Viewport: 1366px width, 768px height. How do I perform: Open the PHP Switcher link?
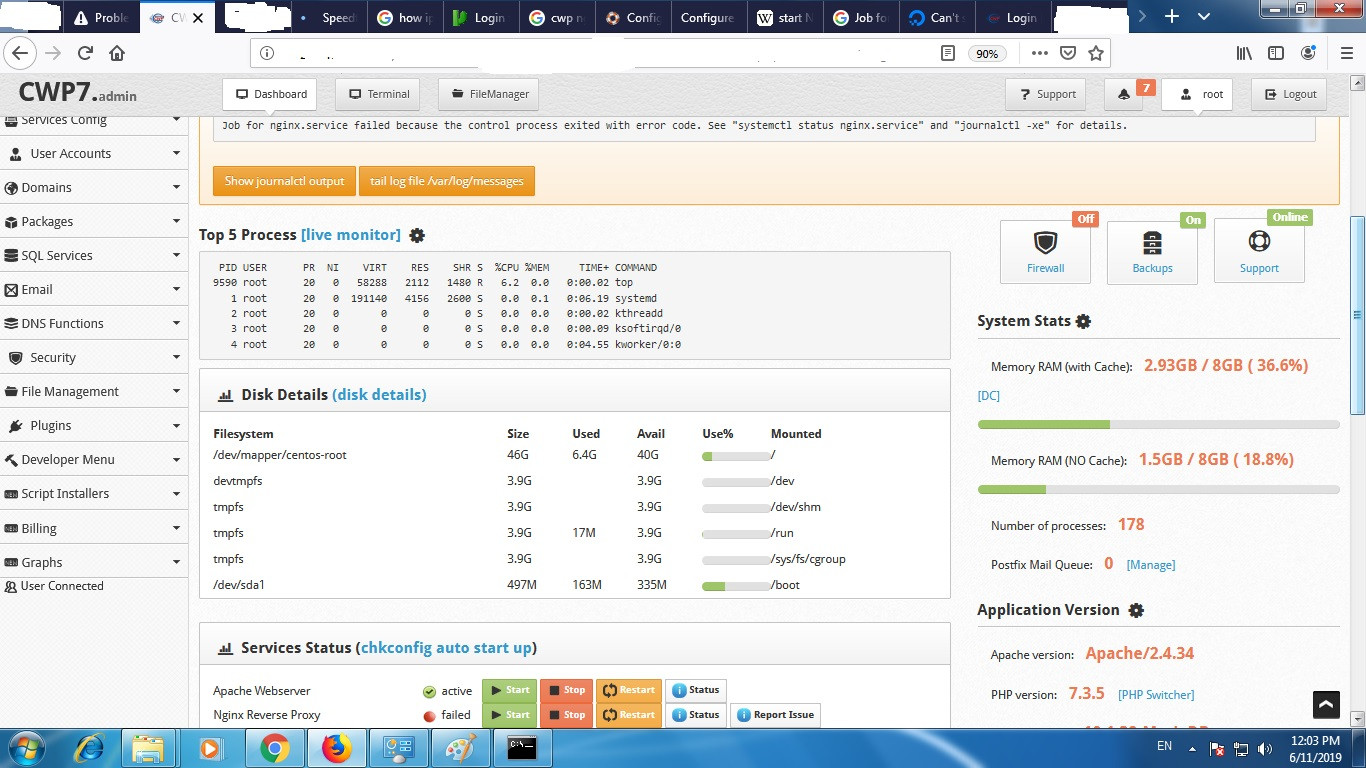coord(1156,694)
